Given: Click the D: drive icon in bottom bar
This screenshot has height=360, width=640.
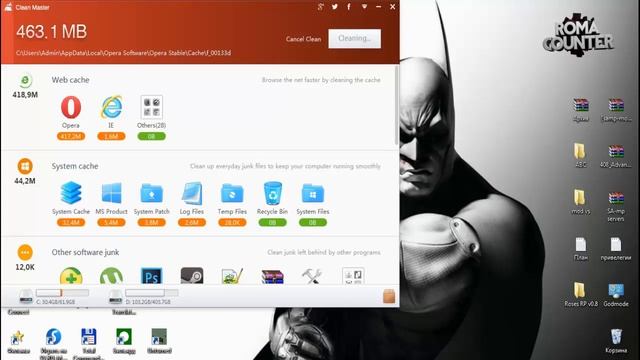Looking at the screenshot, I should [x=116, y=297].
